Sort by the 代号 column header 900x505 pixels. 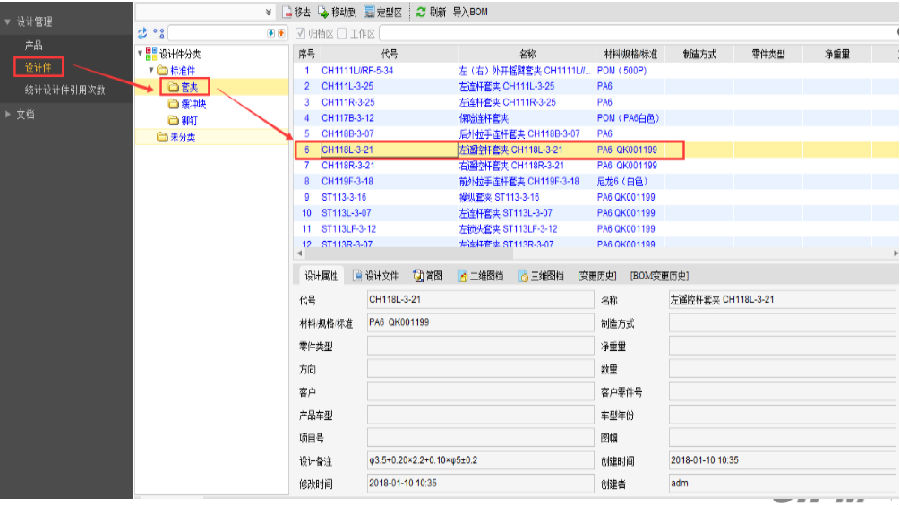pyautogui.click(x=389, y=54)
